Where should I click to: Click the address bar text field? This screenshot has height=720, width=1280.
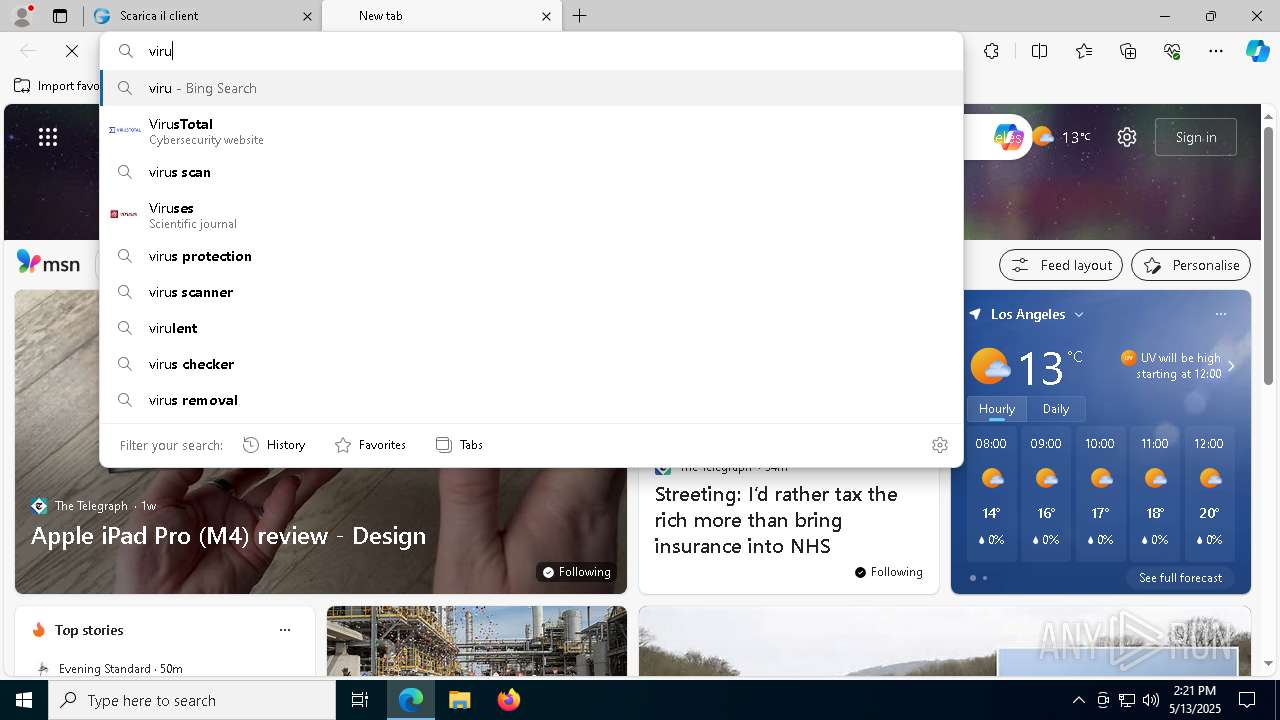[531, 51]
